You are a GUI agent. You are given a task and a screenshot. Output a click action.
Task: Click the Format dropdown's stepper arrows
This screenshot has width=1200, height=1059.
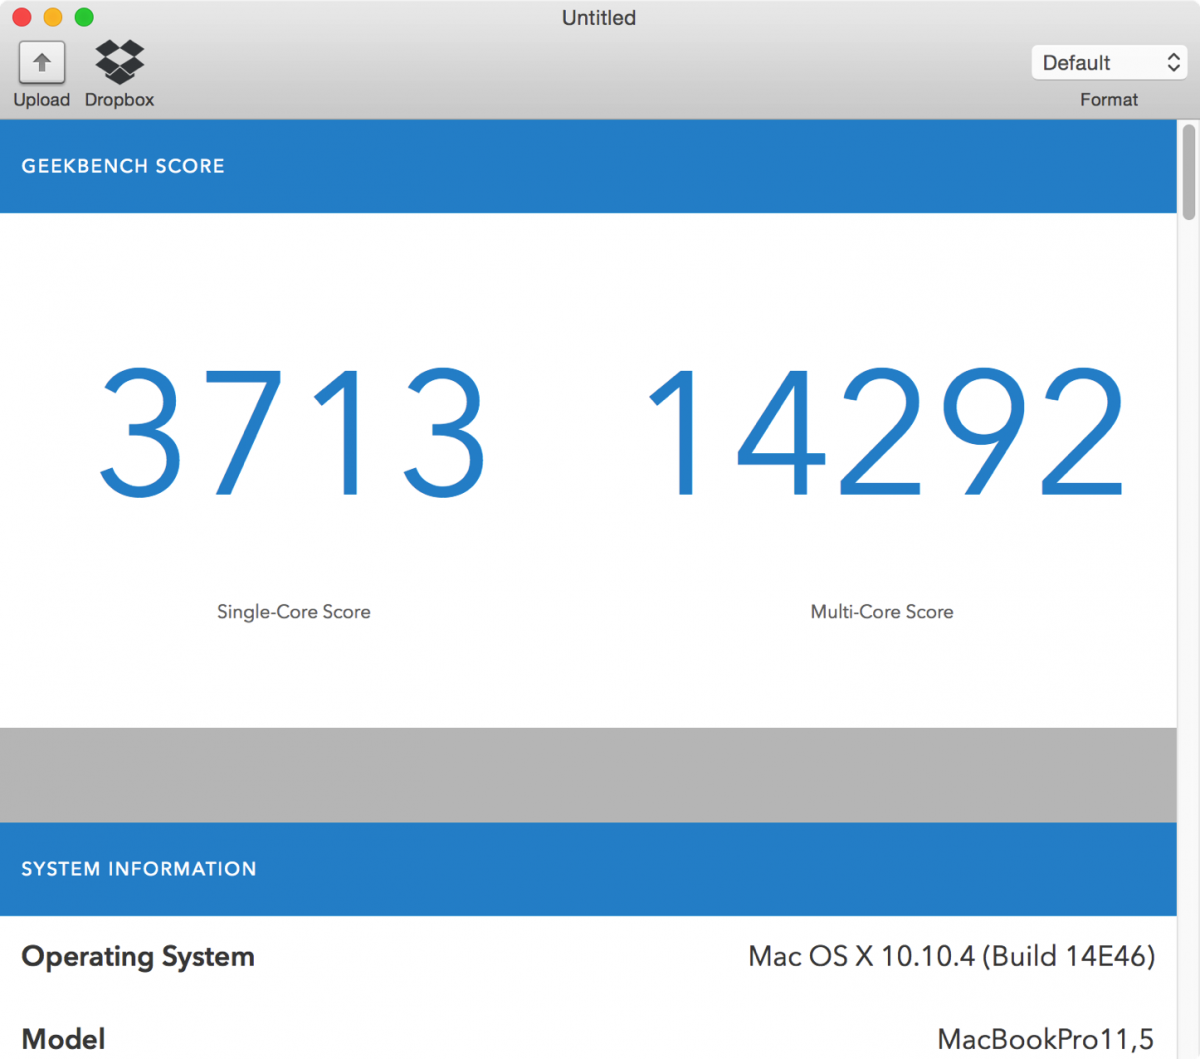1172,62
